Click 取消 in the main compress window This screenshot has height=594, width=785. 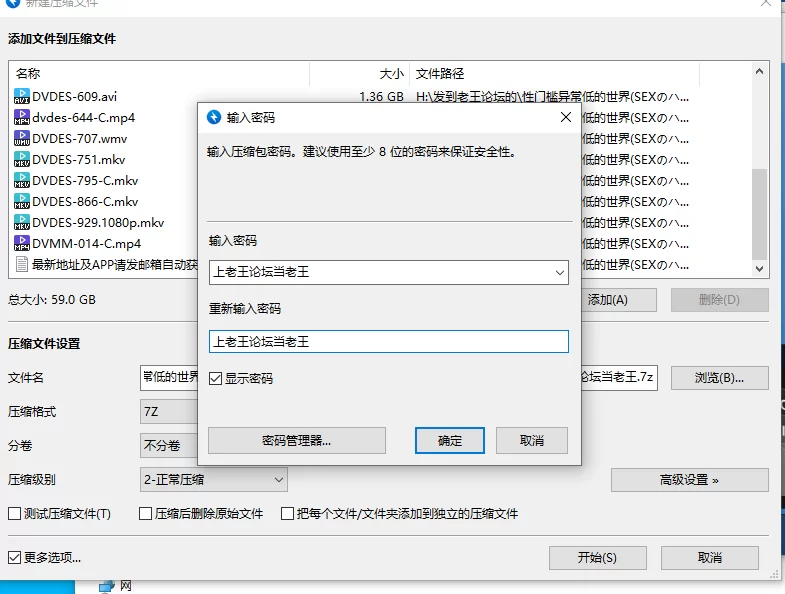(x=710, y=557)
